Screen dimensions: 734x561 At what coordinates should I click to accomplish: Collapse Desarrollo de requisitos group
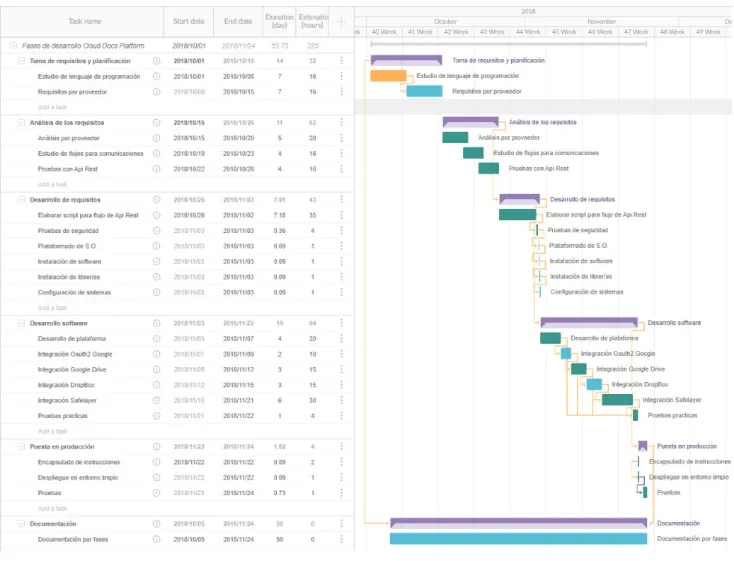click(x=21, y=200)
